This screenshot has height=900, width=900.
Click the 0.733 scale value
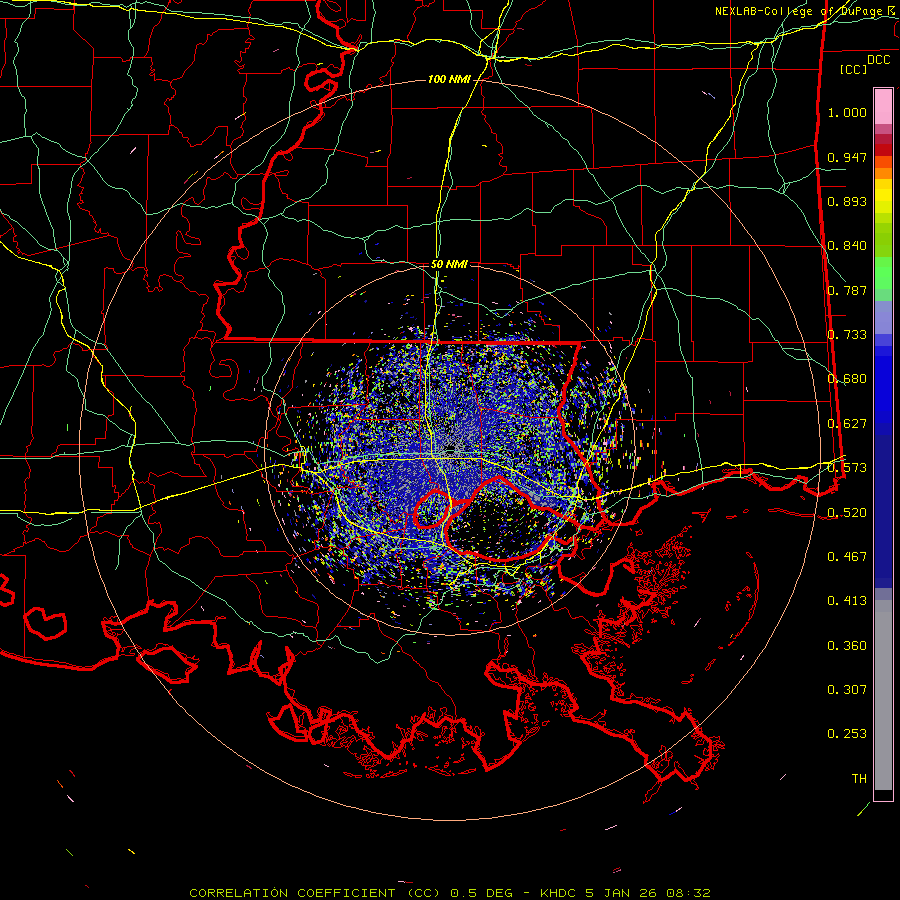(x=847, y=335)
